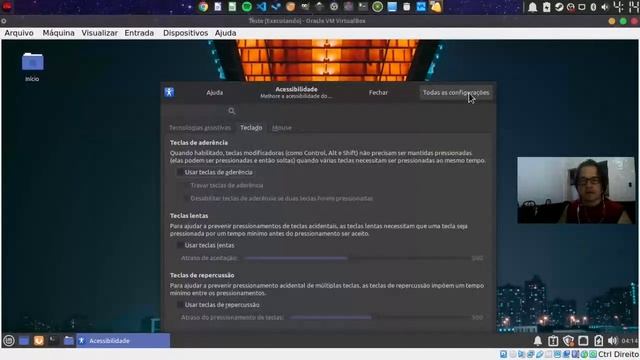This screenshot has height=360, width=640.
Task: Adjust the Atraso do pressionamento de teclas slider
Action: 380,317
